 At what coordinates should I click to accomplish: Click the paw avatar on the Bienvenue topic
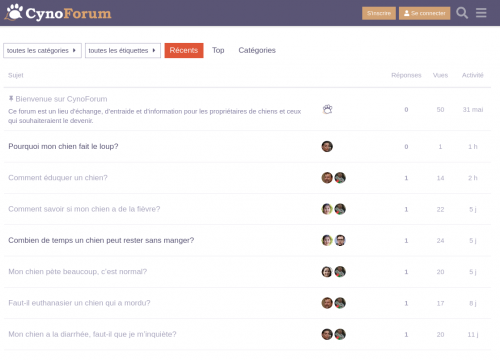(327, 109)
